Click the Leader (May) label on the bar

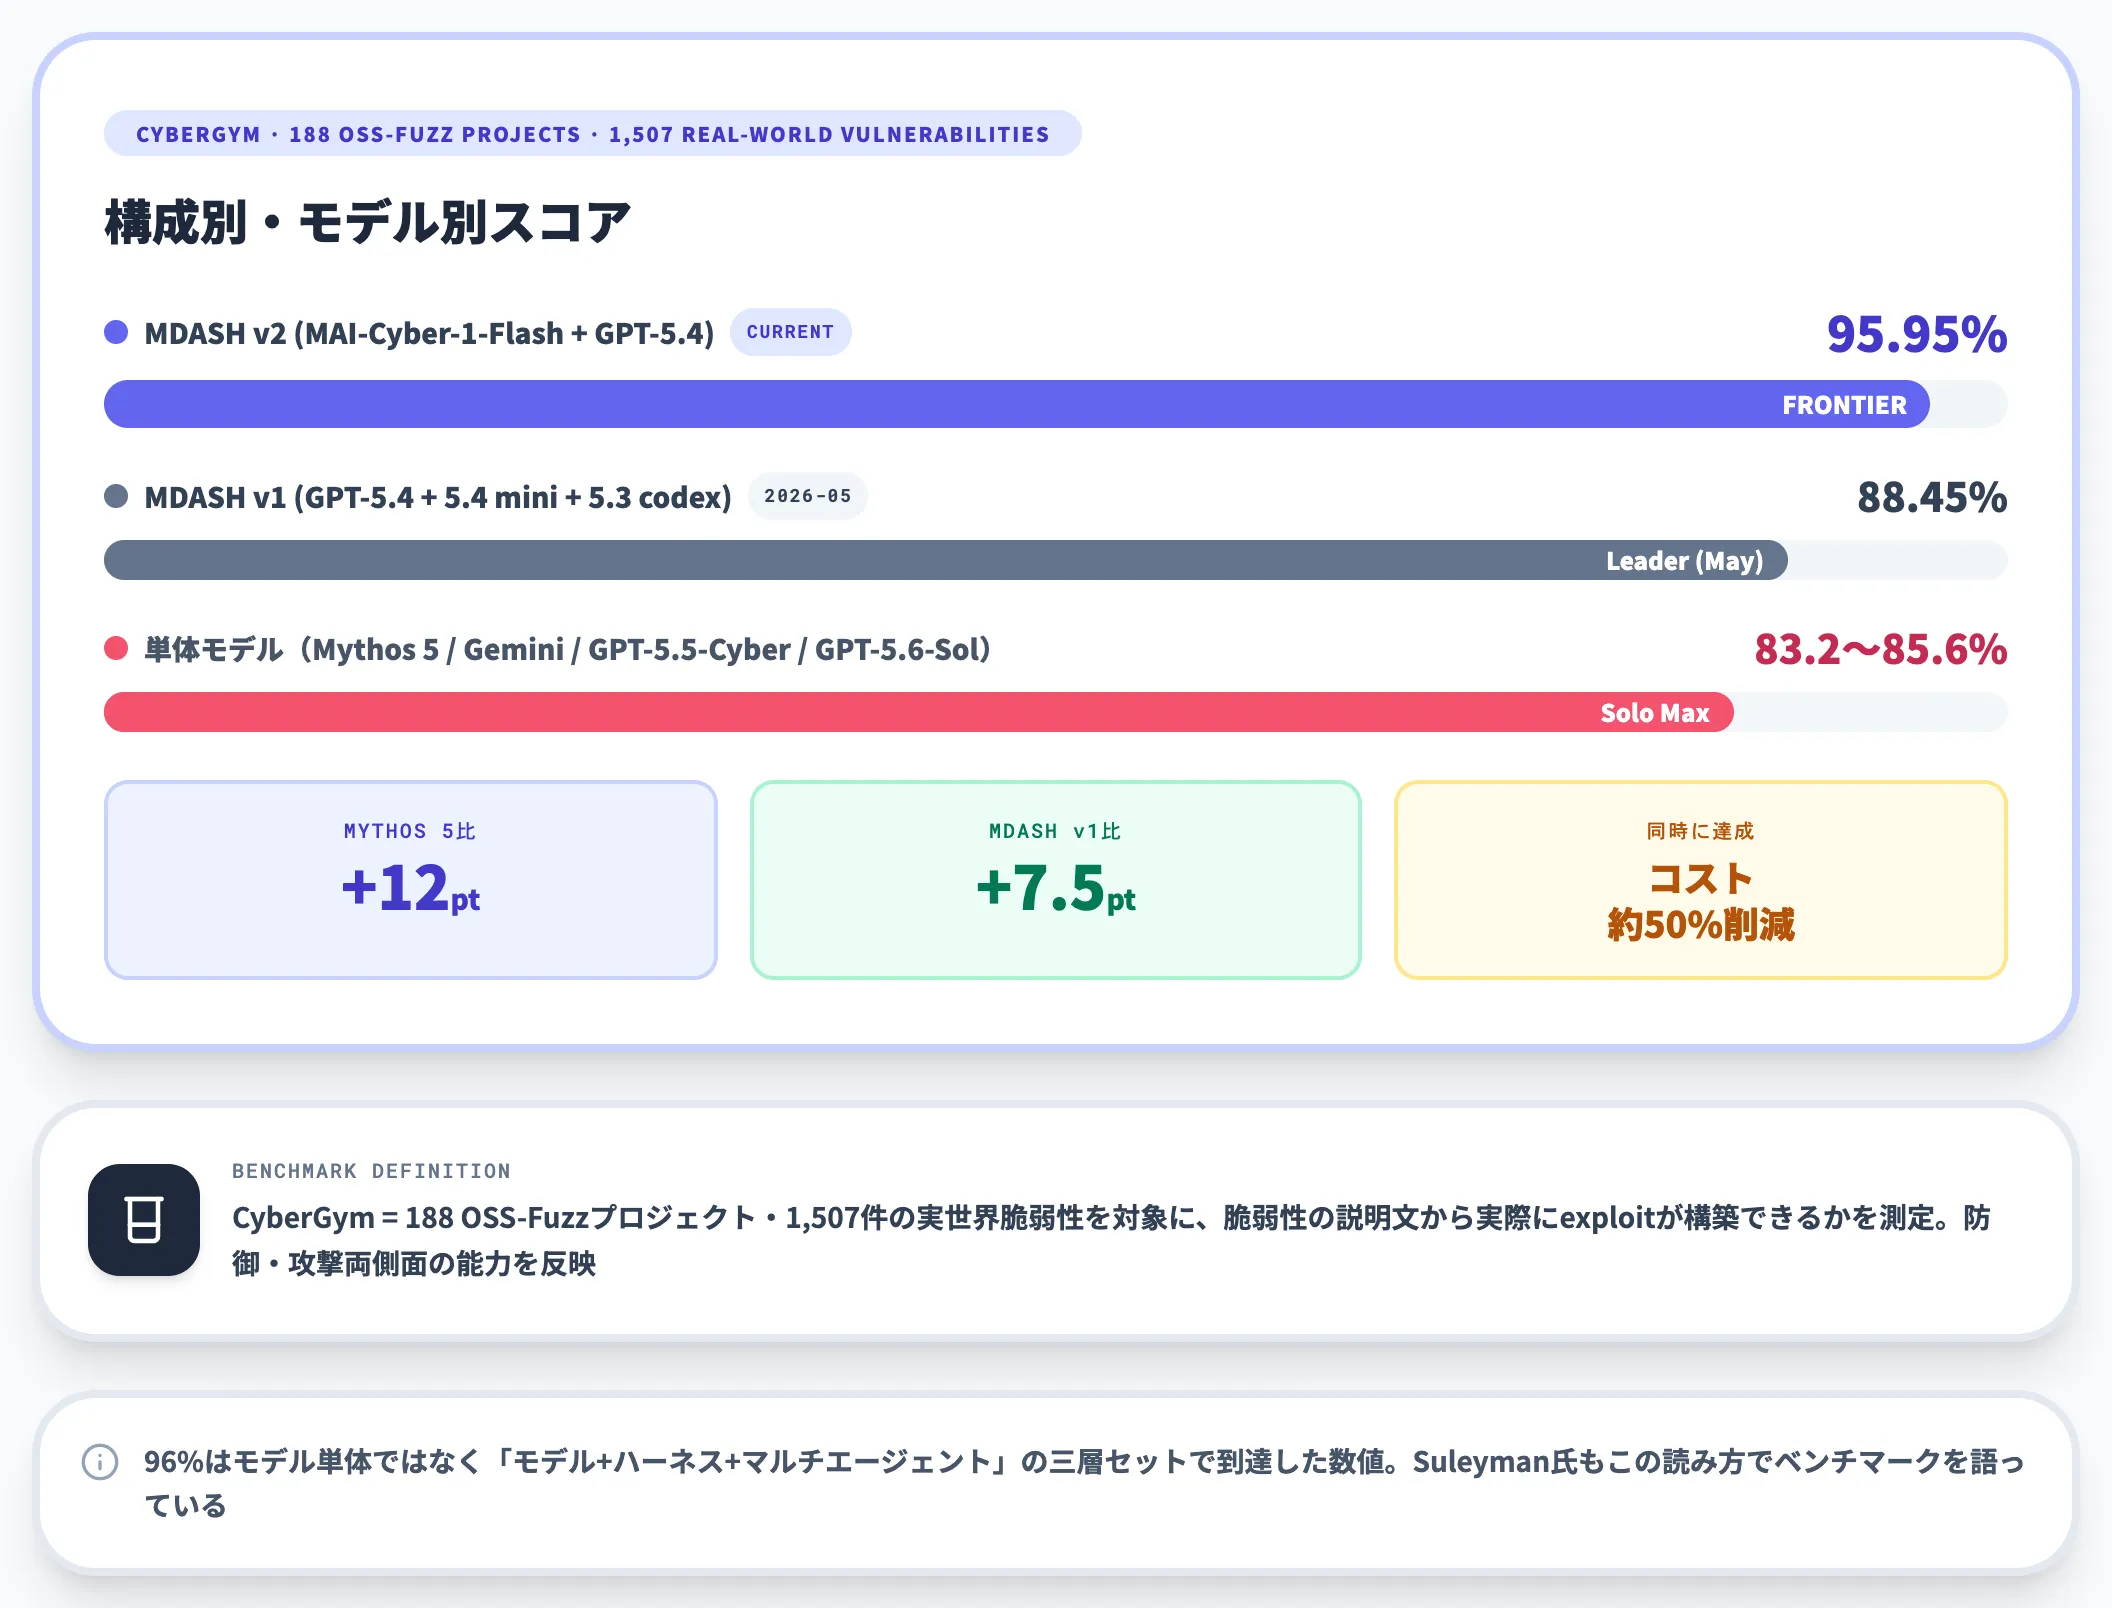[x=1684, y=561]
